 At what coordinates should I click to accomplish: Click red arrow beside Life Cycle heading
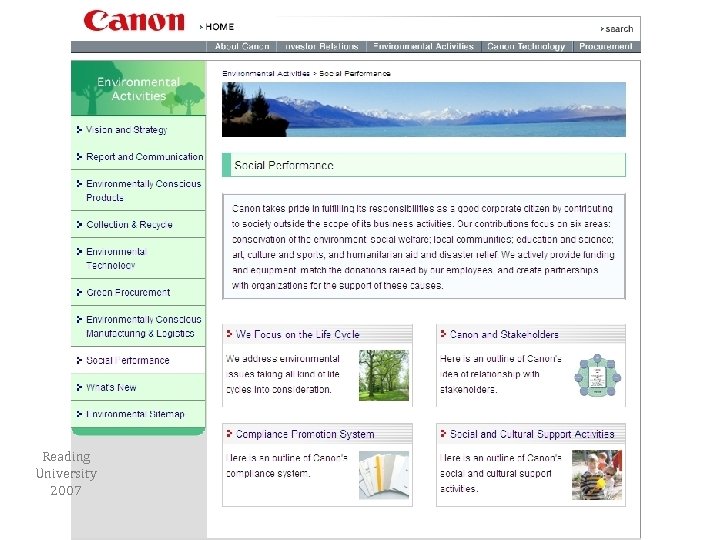pyautogui.click(x=229, y=334)
